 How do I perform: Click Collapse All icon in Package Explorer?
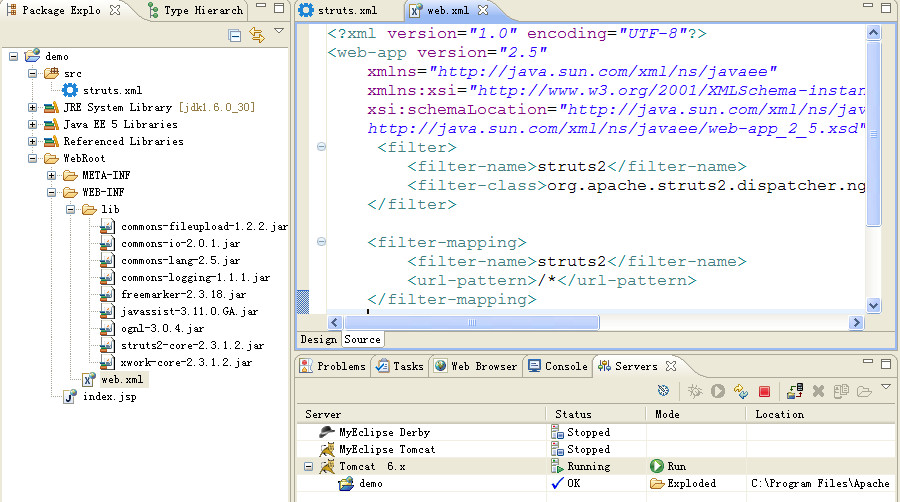pos(235,35)
